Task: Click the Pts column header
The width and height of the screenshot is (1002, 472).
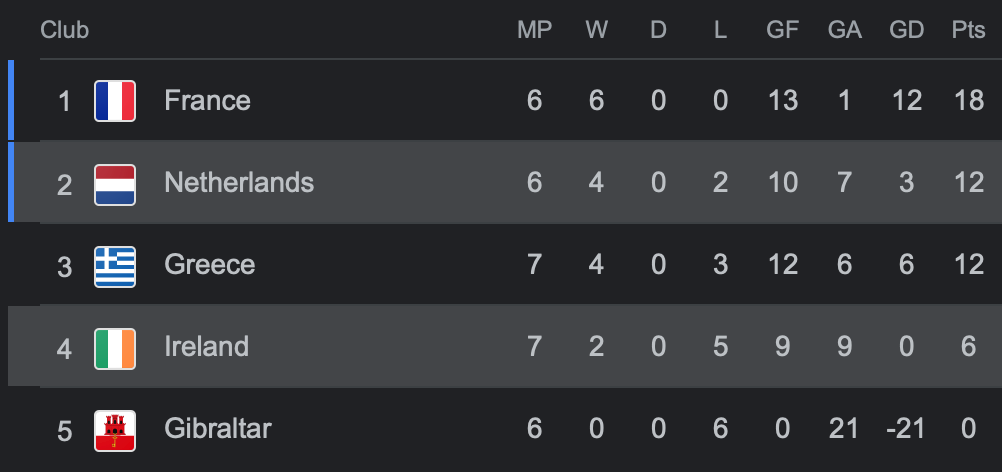Action: tap(968, 30)
